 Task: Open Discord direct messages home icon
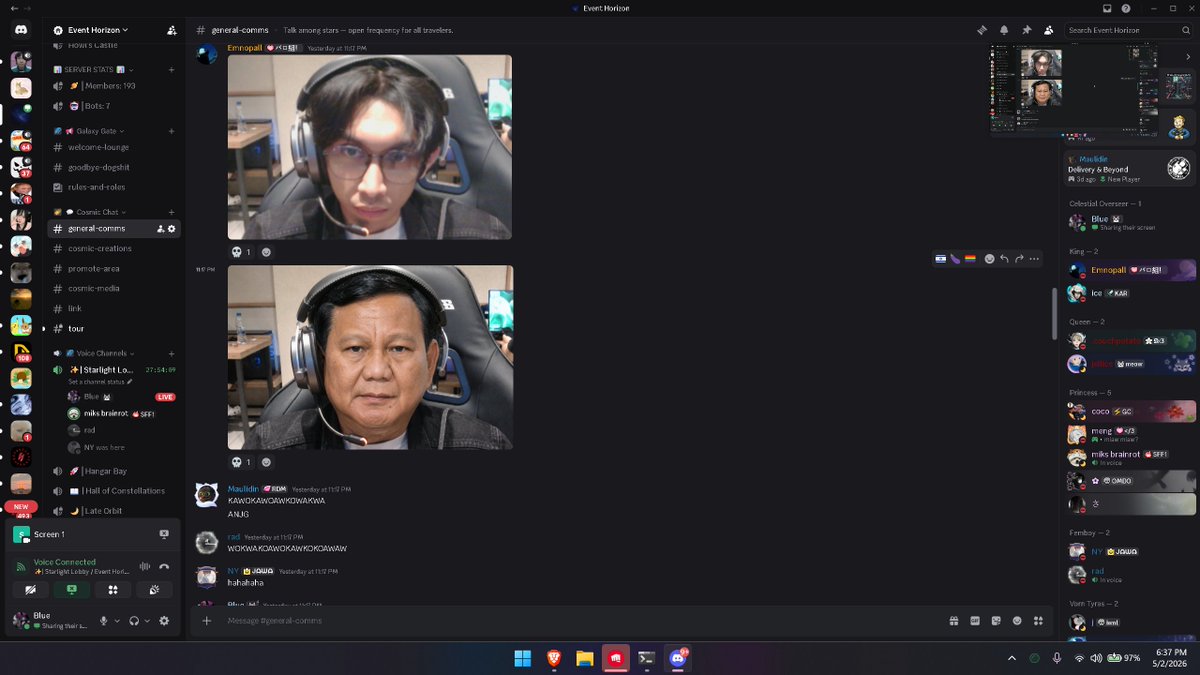tap(21, 30)
